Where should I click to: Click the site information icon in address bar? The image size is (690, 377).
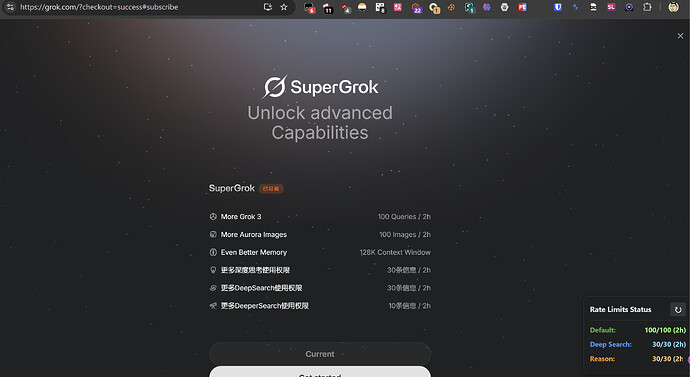point(10,7)
